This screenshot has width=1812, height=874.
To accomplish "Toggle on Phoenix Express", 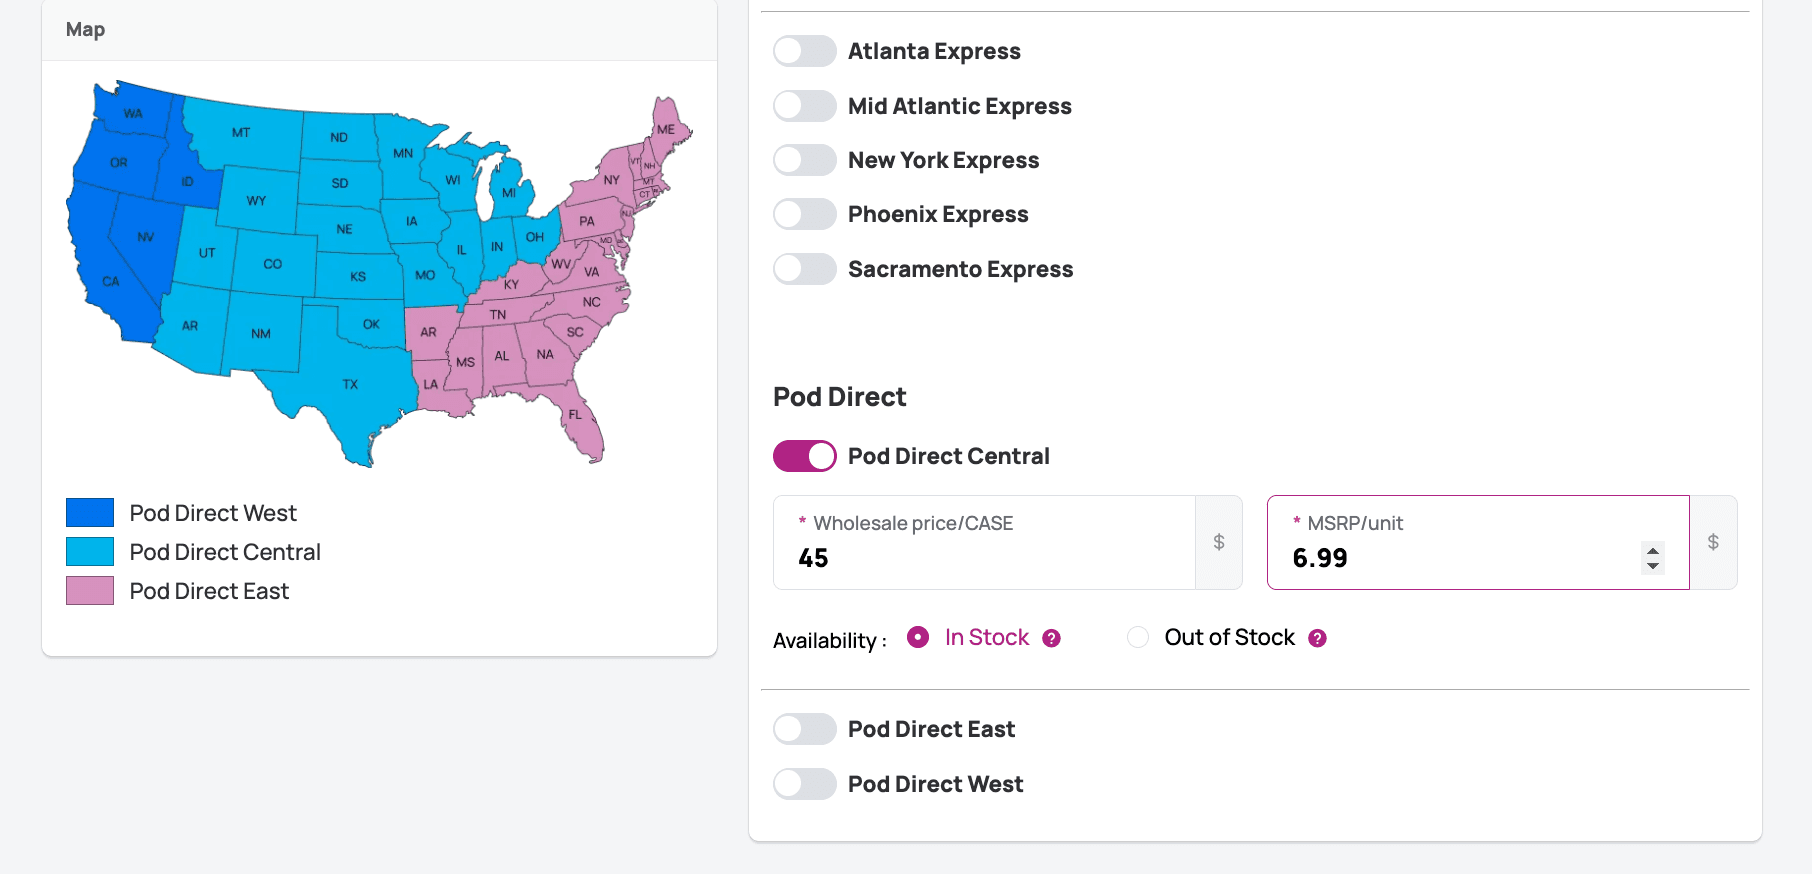I will point(804,214).
